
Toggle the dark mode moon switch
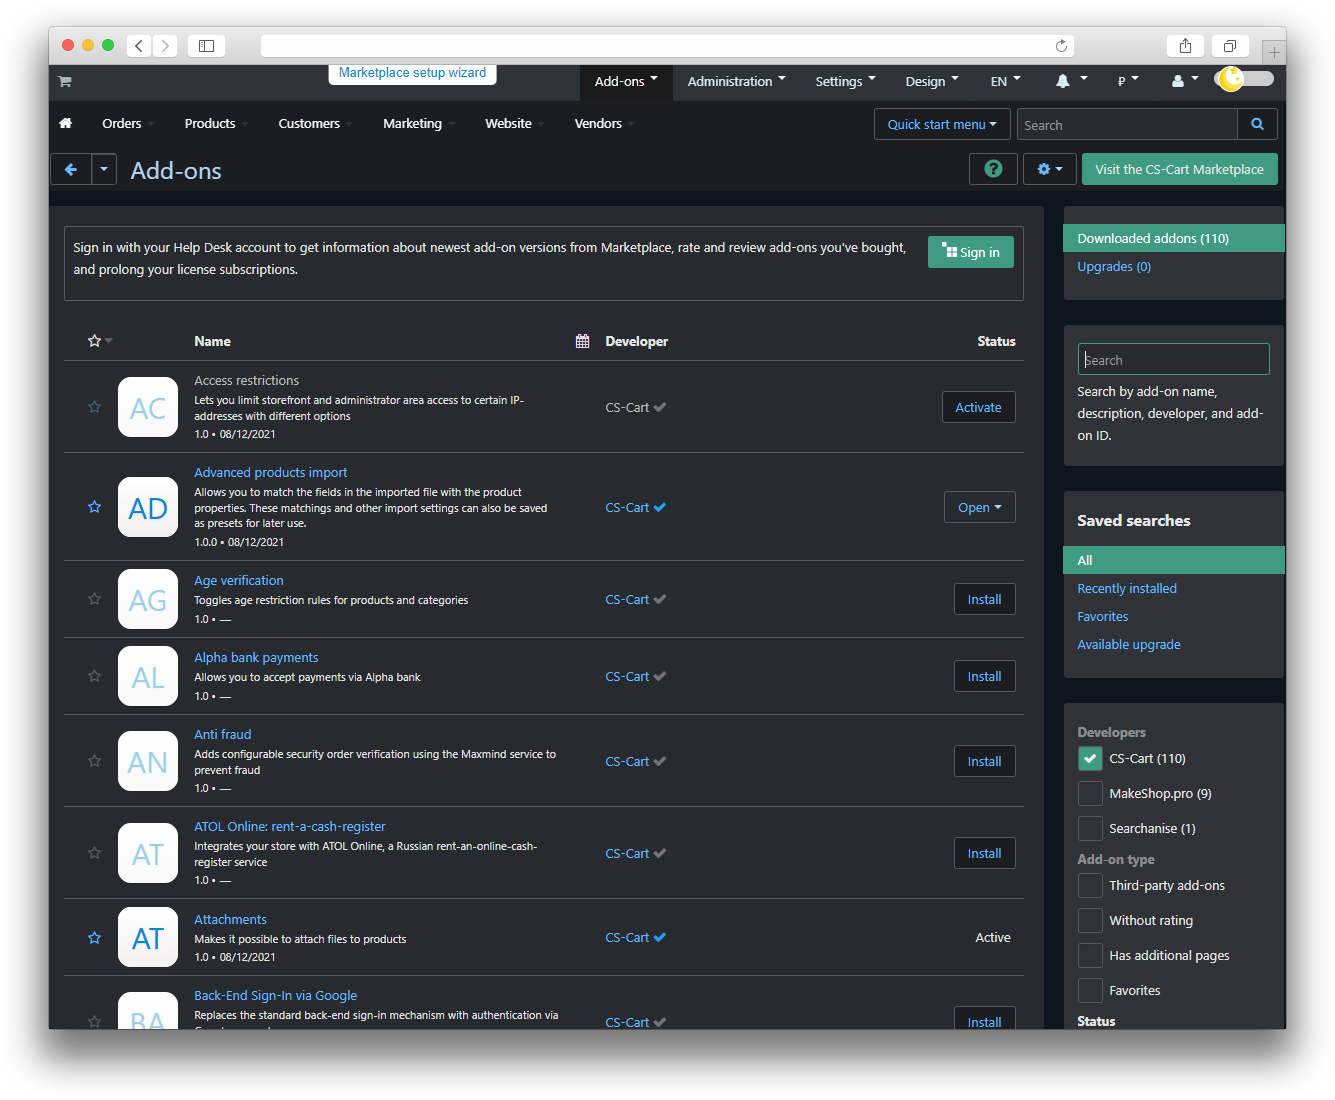(x=1244, y=79)
